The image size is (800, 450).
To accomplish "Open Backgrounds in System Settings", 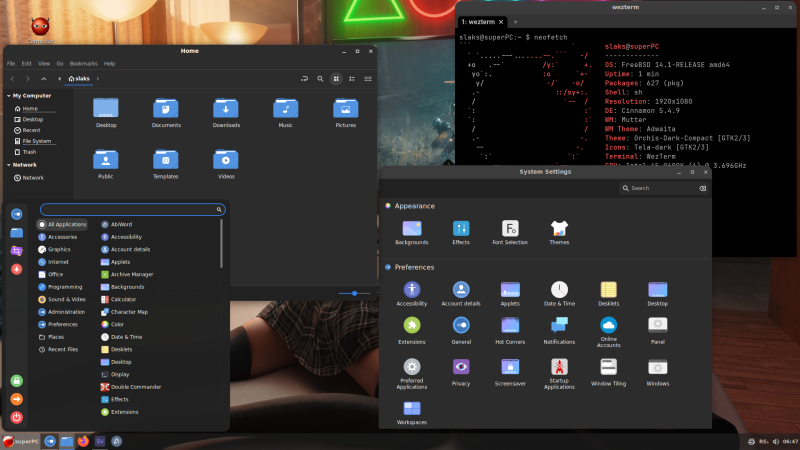I will tap(412, 233).
